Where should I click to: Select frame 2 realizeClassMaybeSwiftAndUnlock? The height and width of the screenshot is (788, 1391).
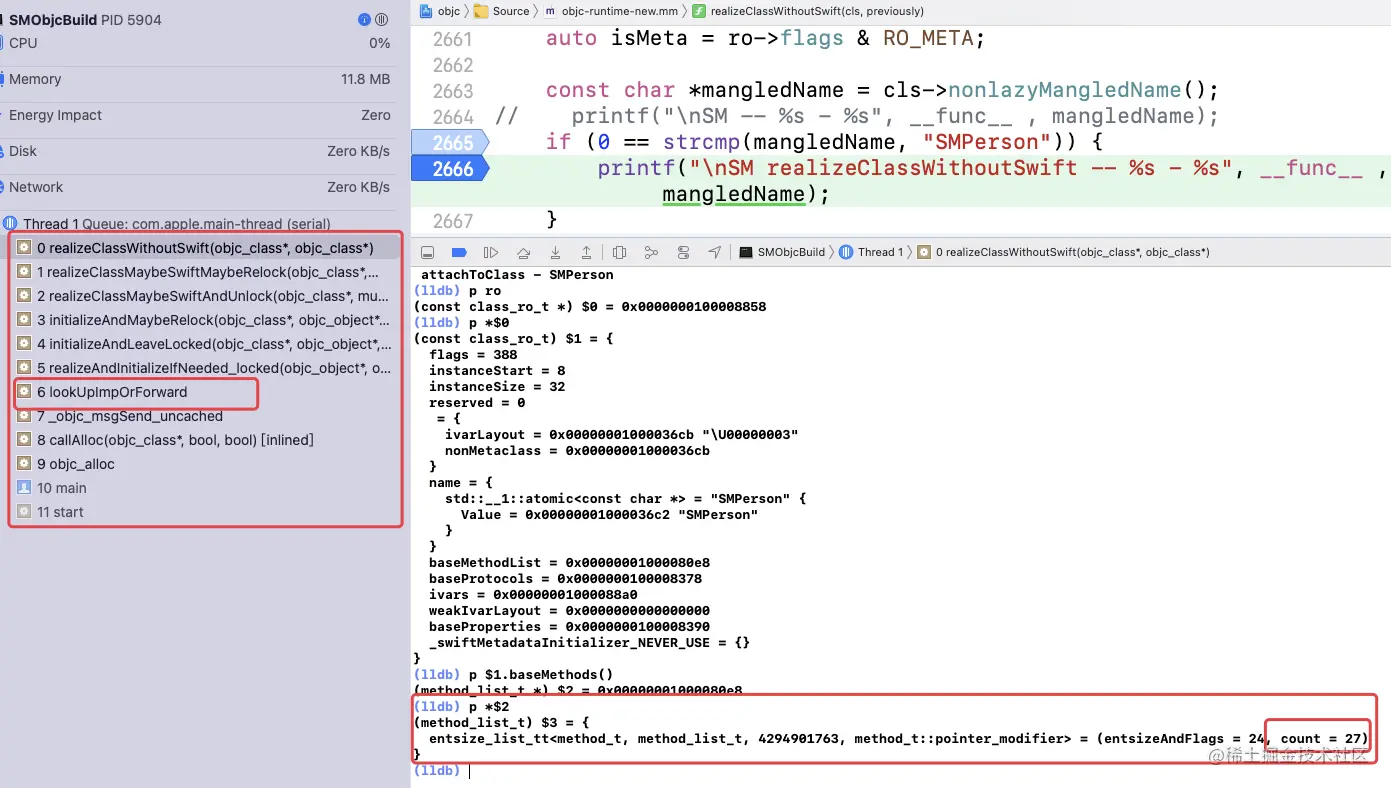(x=205, y=296)
